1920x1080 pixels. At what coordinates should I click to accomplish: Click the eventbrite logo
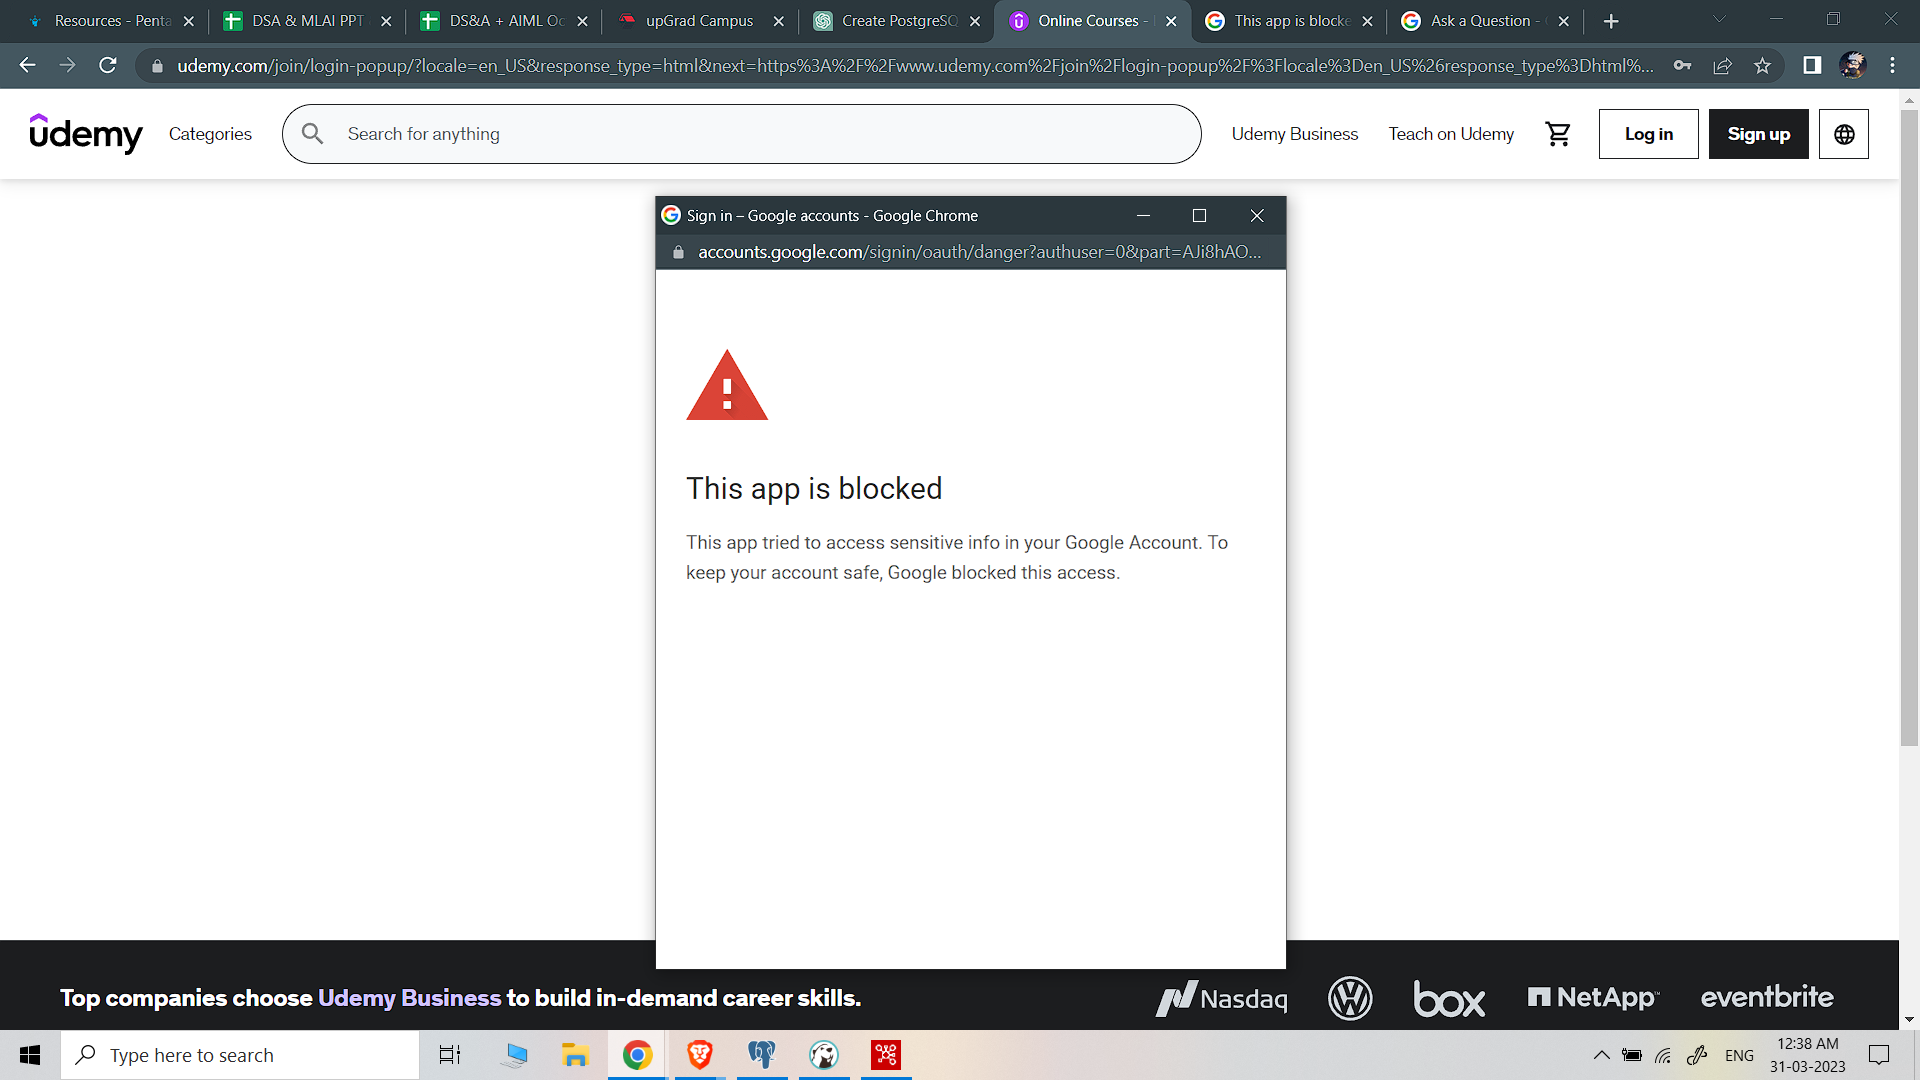click(1766, 997)
